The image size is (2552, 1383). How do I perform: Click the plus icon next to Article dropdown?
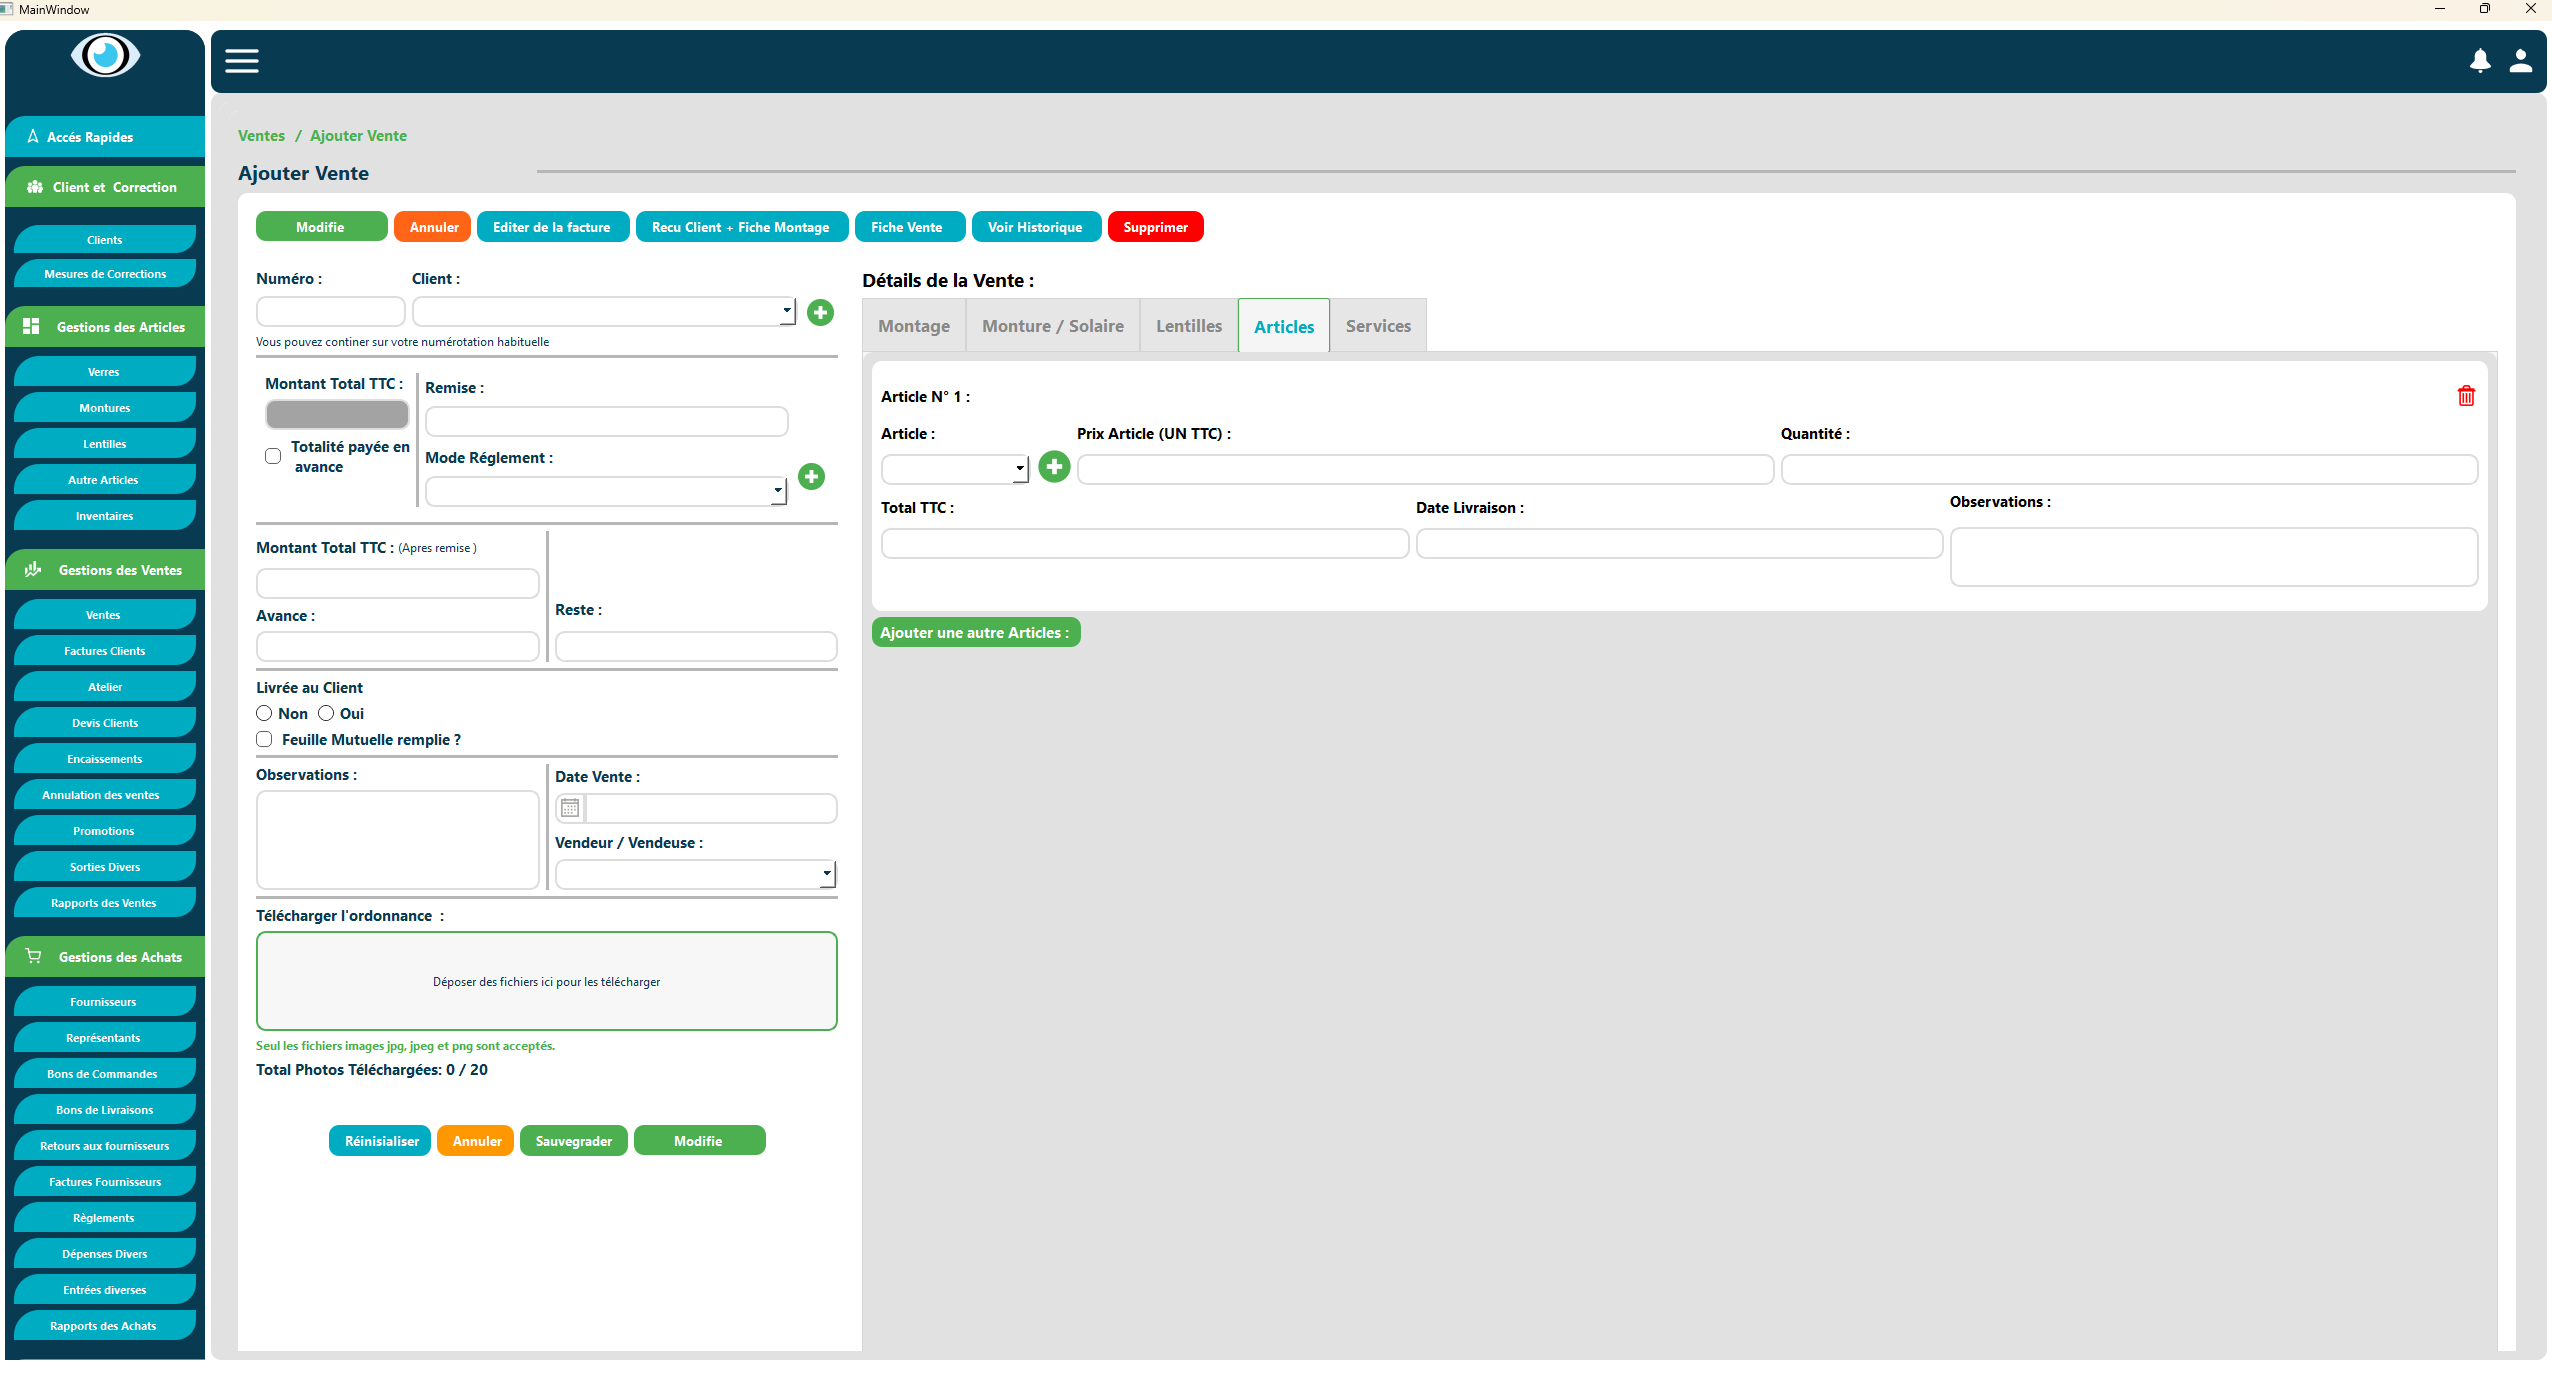(x=1054, y=467)
